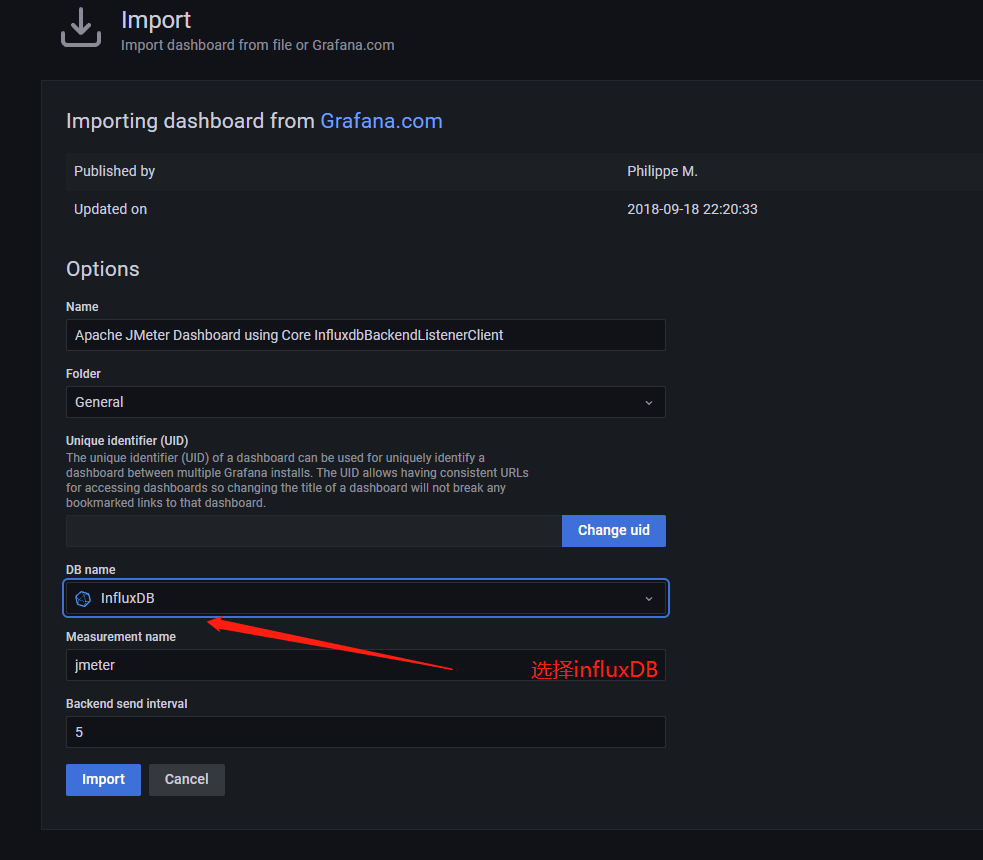Click the Updated on label
983x860 pixels.
110,209
